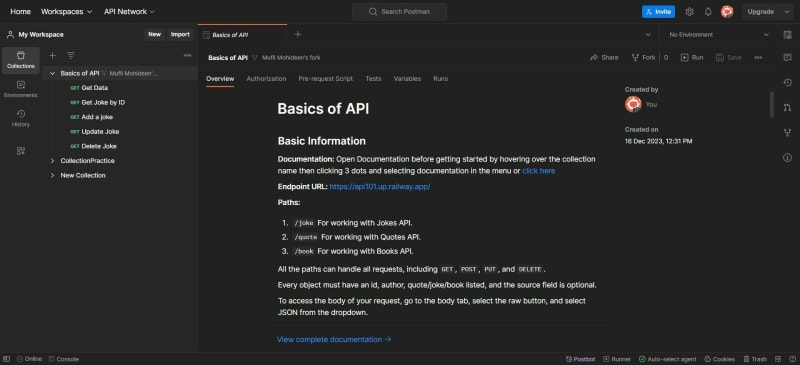800x365 pixels.
Task: Click the Save button
Action: 729,58
